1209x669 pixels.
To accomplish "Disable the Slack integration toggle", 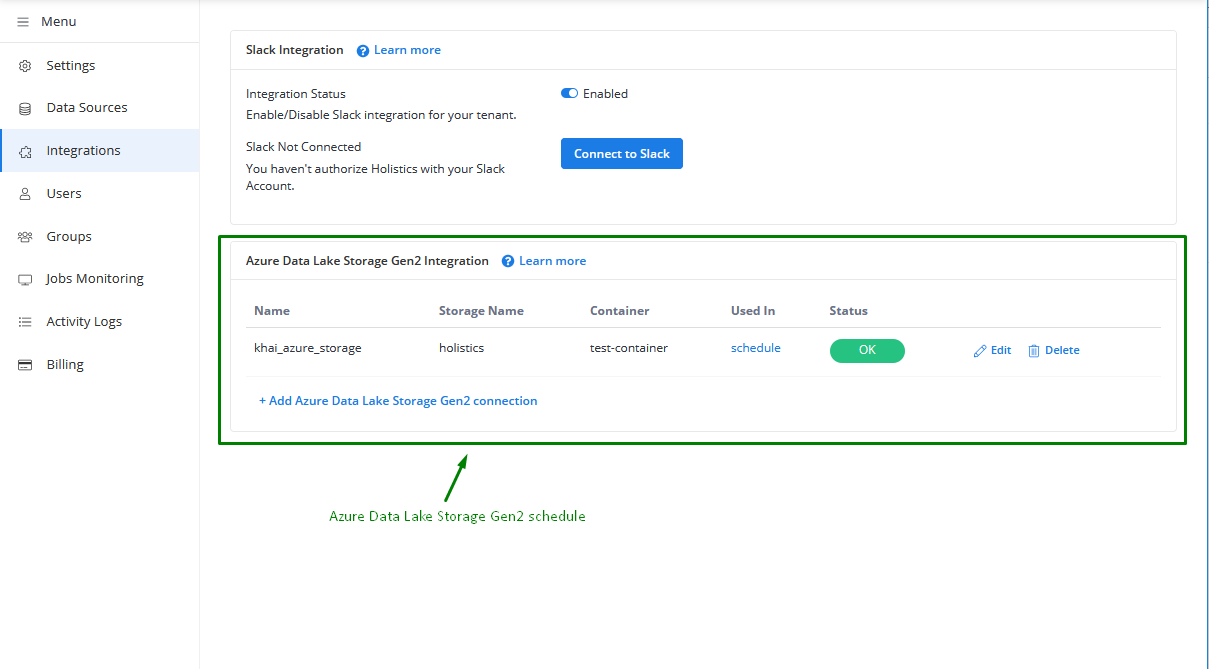I will [x=570, y=94].
